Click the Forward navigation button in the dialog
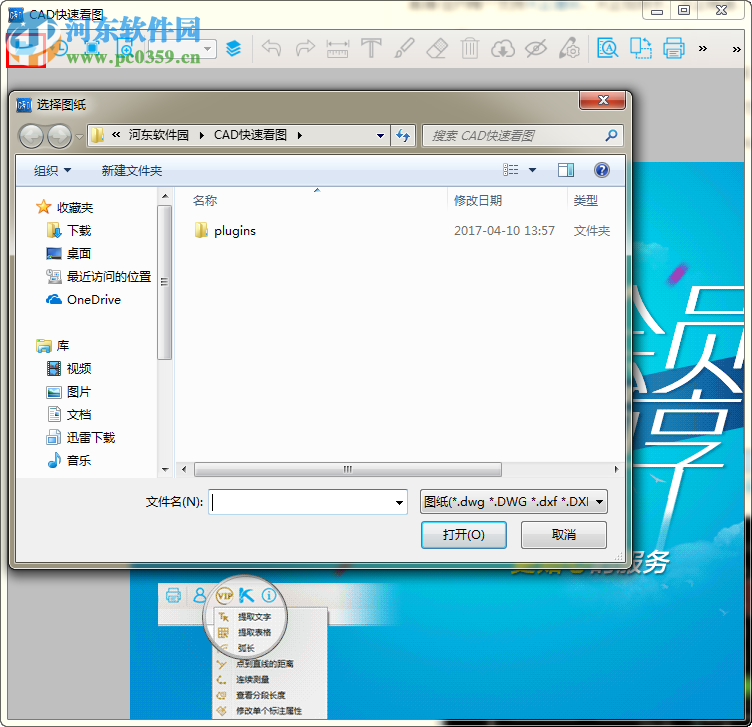This screenshot has width=752, height=727. tap(59, 136)
